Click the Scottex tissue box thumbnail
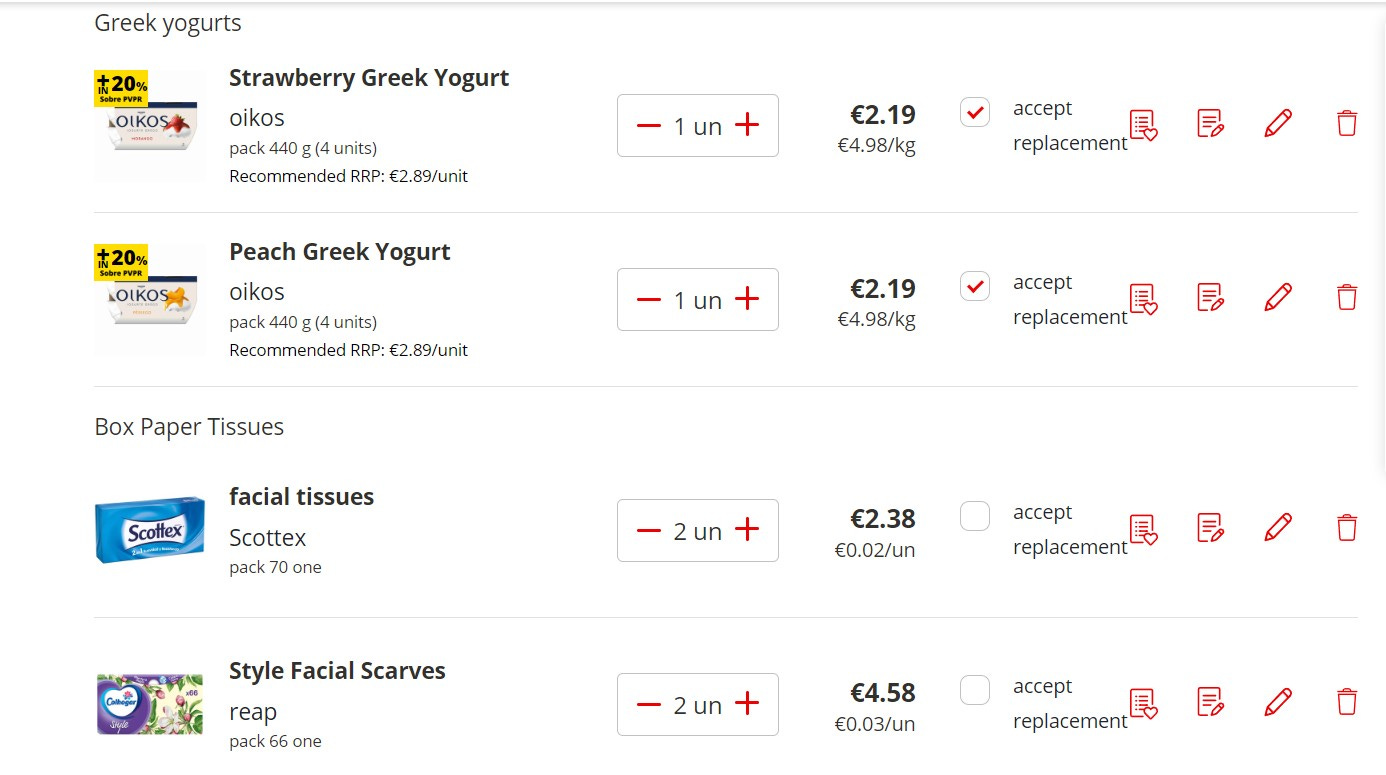Screen dimensions: 1386x775 pyautogui.click(x=149, y=531)
